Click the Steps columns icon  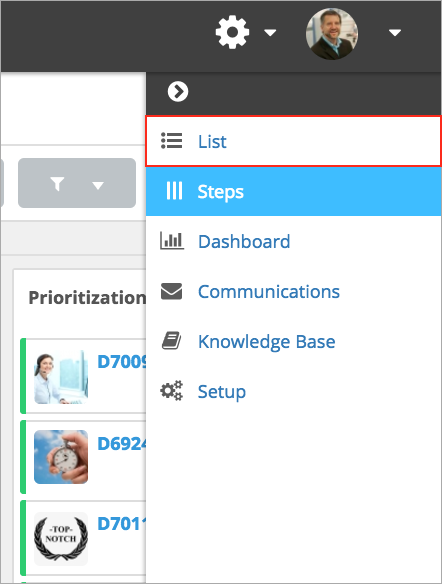pyautogui.click(x=174, y=191)
